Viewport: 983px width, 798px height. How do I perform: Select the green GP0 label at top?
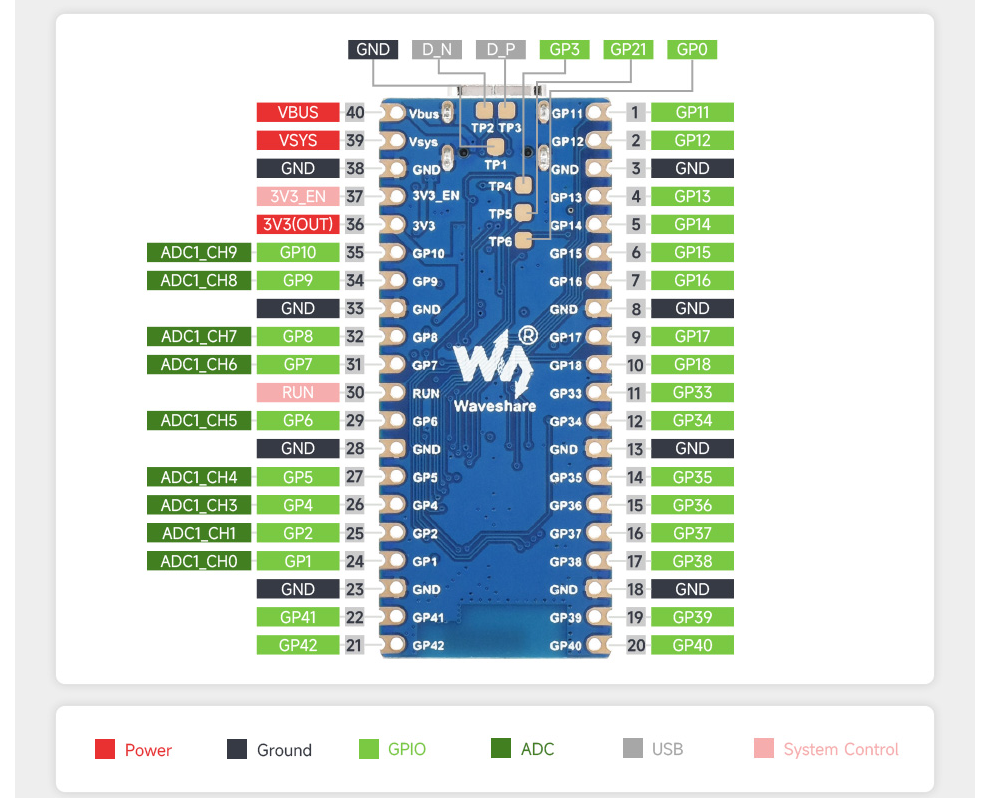(692, 50)
